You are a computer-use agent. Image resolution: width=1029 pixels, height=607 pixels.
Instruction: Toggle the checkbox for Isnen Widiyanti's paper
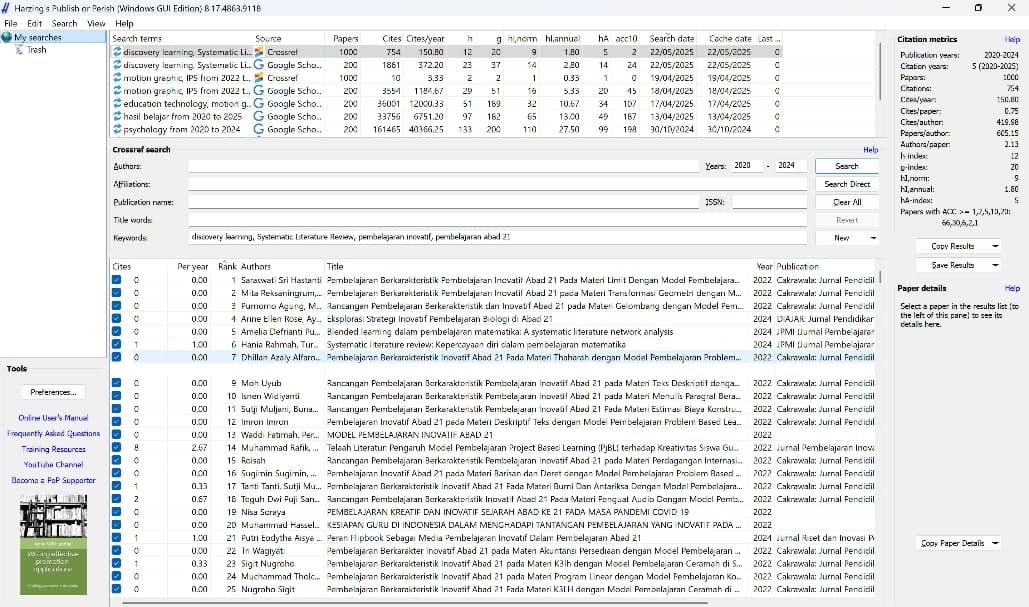[117, 396]
